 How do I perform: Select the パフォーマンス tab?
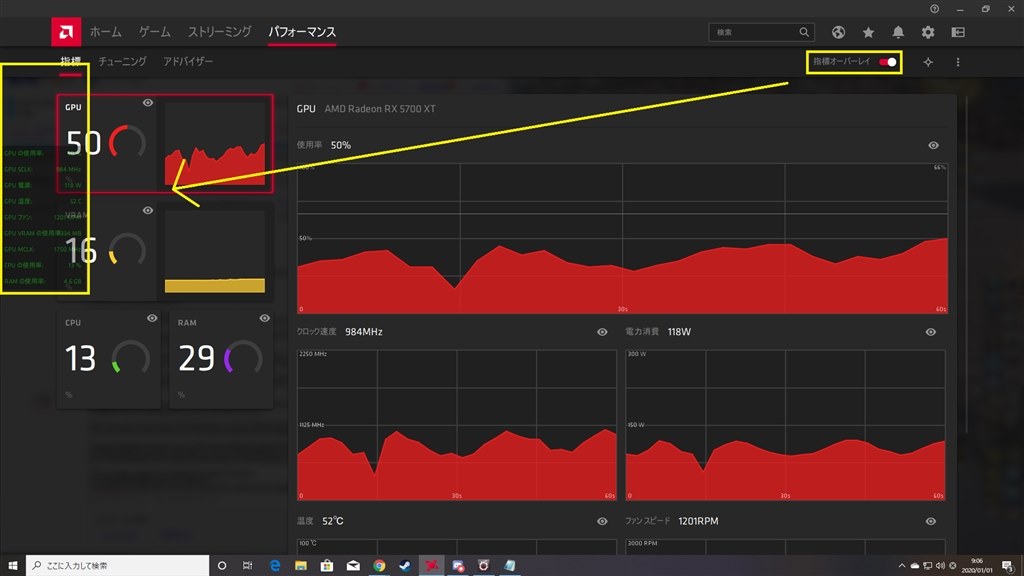[302, 32]
